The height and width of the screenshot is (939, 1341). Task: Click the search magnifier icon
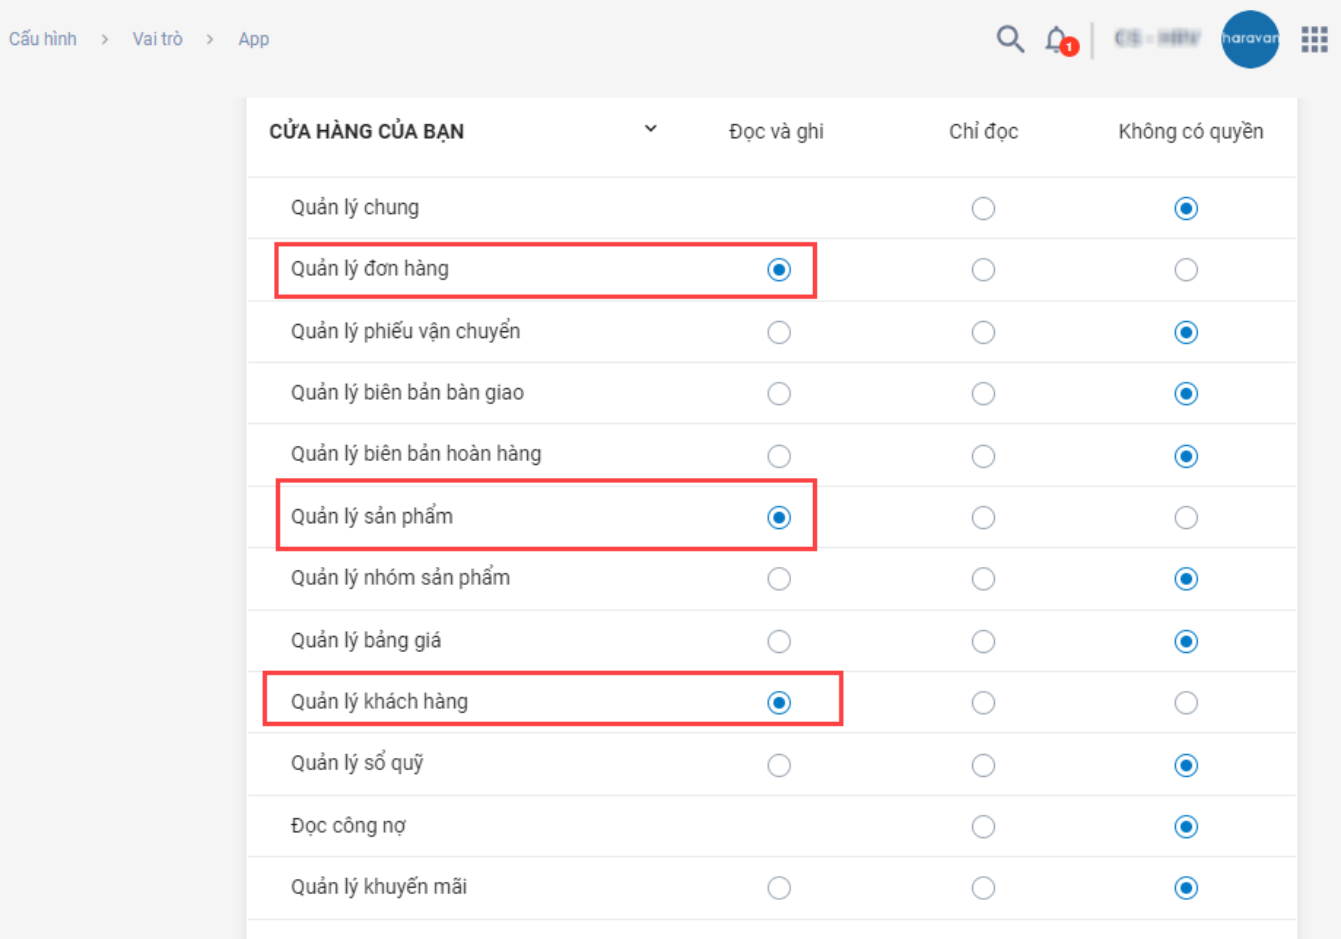(1010, 39)
